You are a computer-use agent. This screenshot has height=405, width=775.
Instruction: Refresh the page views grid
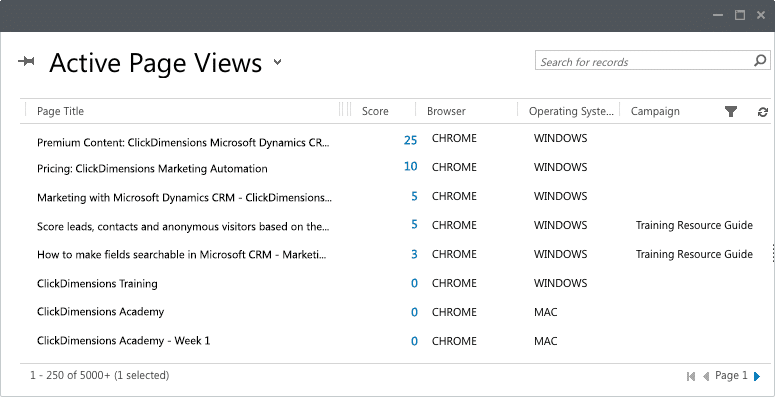[763, 112]
